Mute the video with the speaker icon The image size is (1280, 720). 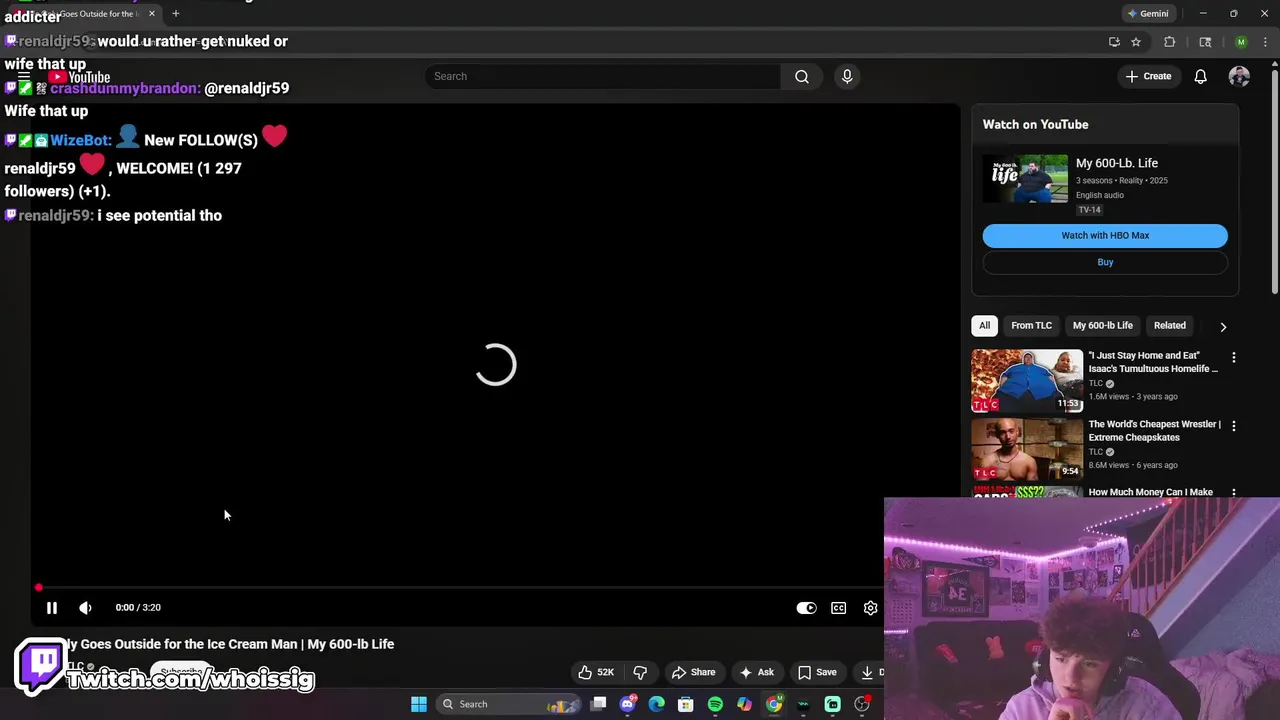click(x=85, y=607)
